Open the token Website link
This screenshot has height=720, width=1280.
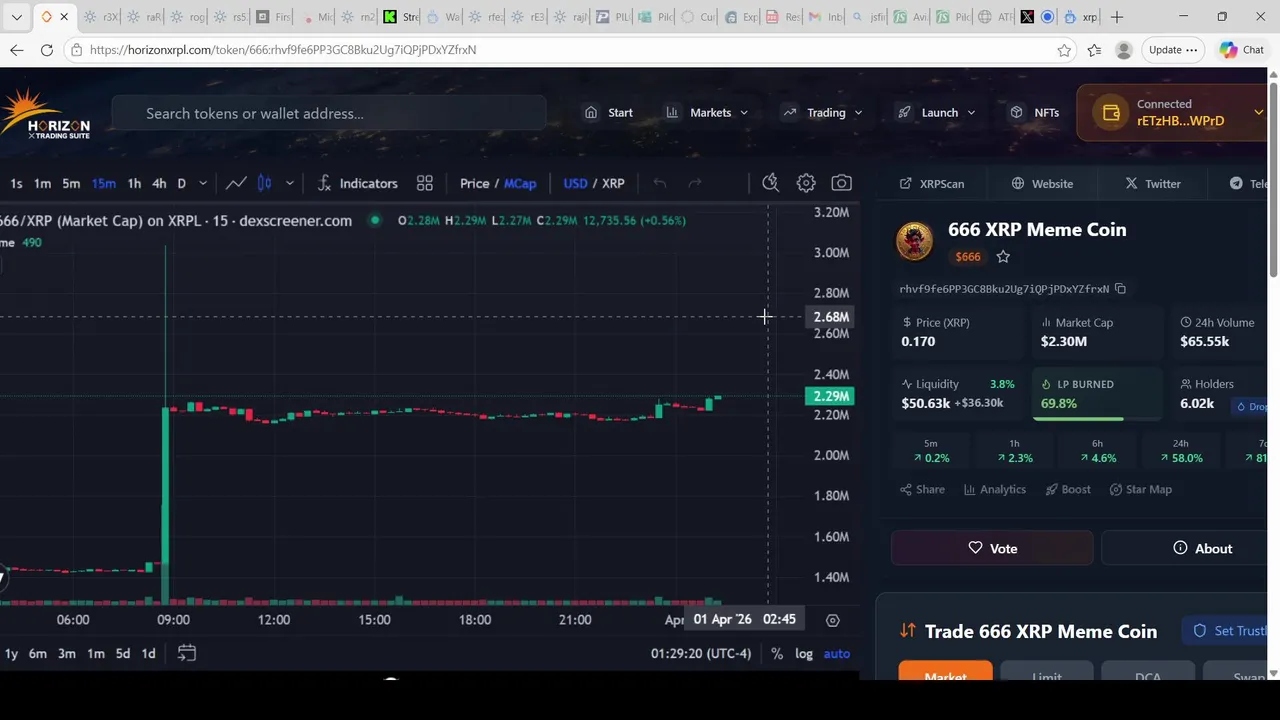[1042, 184]
